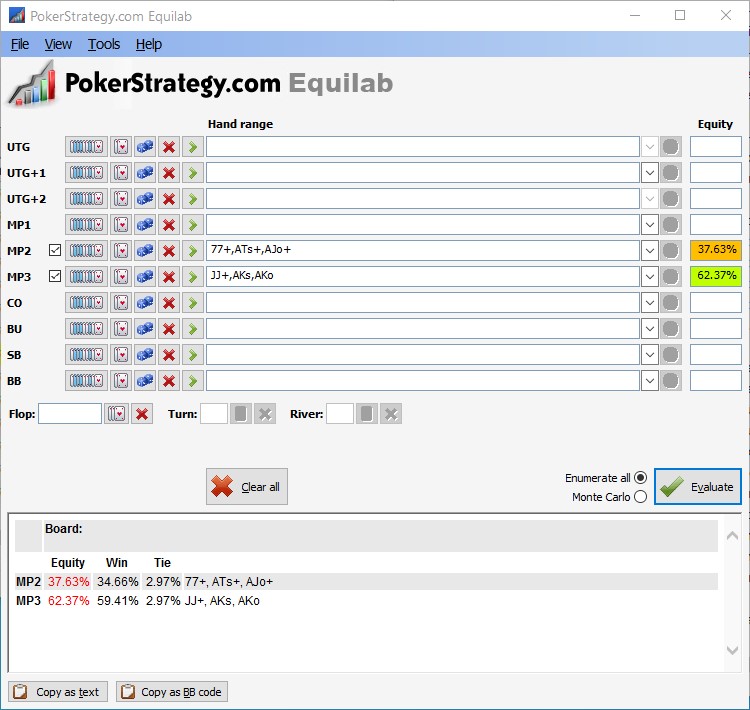Click green arrow on MP2 row
This screenshot has height=710, width=750.
(193, 251)
